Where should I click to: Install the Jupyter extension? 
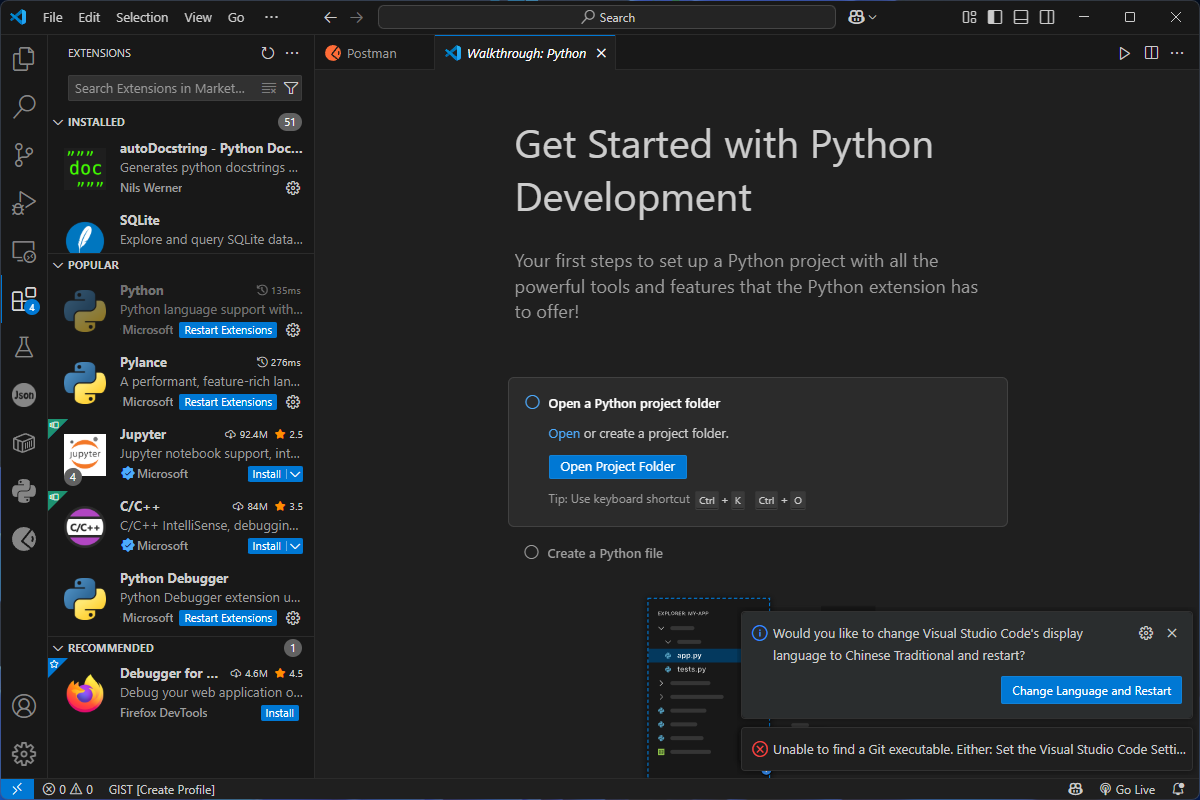266,474
